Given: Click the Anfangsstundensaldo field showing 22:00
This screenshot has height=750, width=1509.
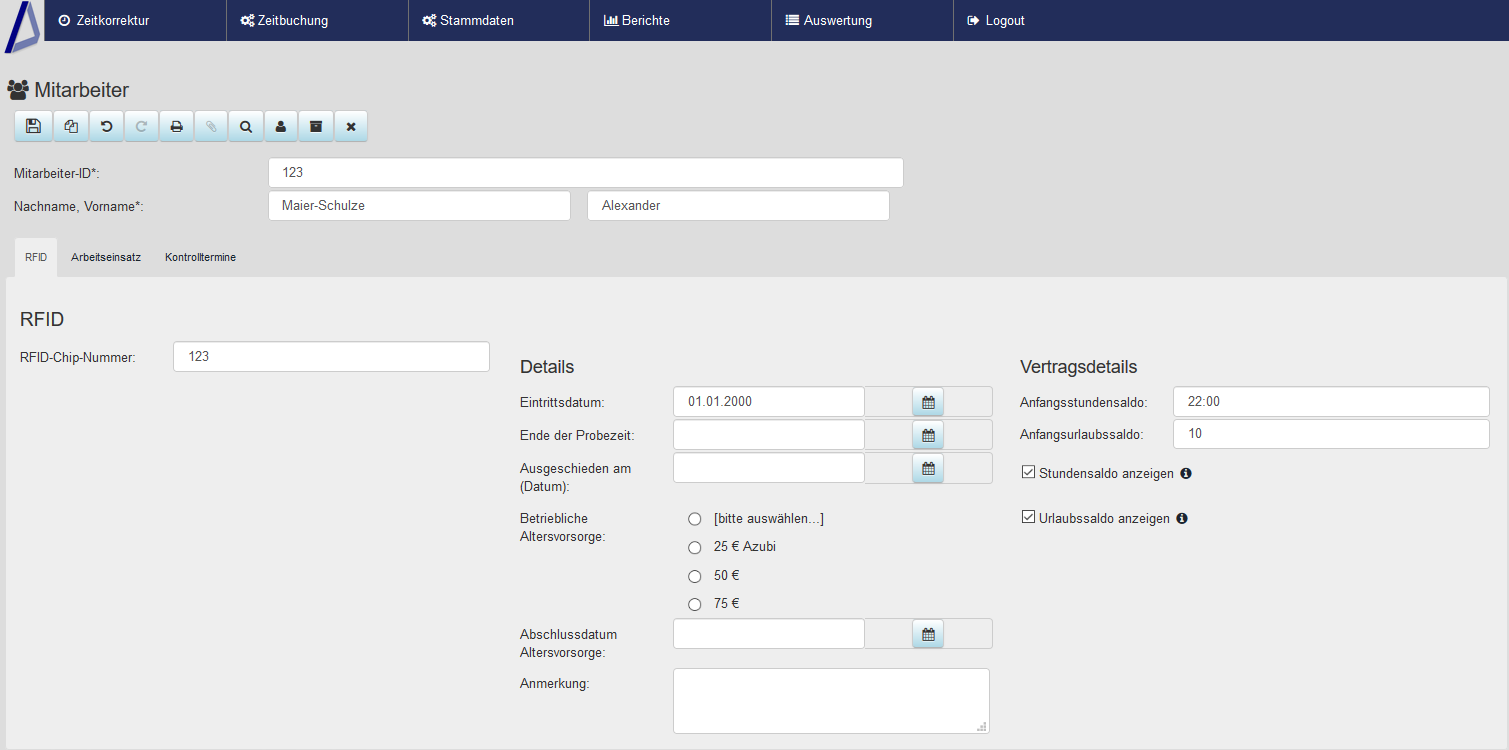Looking at the screenshot, I should 1331,402.
